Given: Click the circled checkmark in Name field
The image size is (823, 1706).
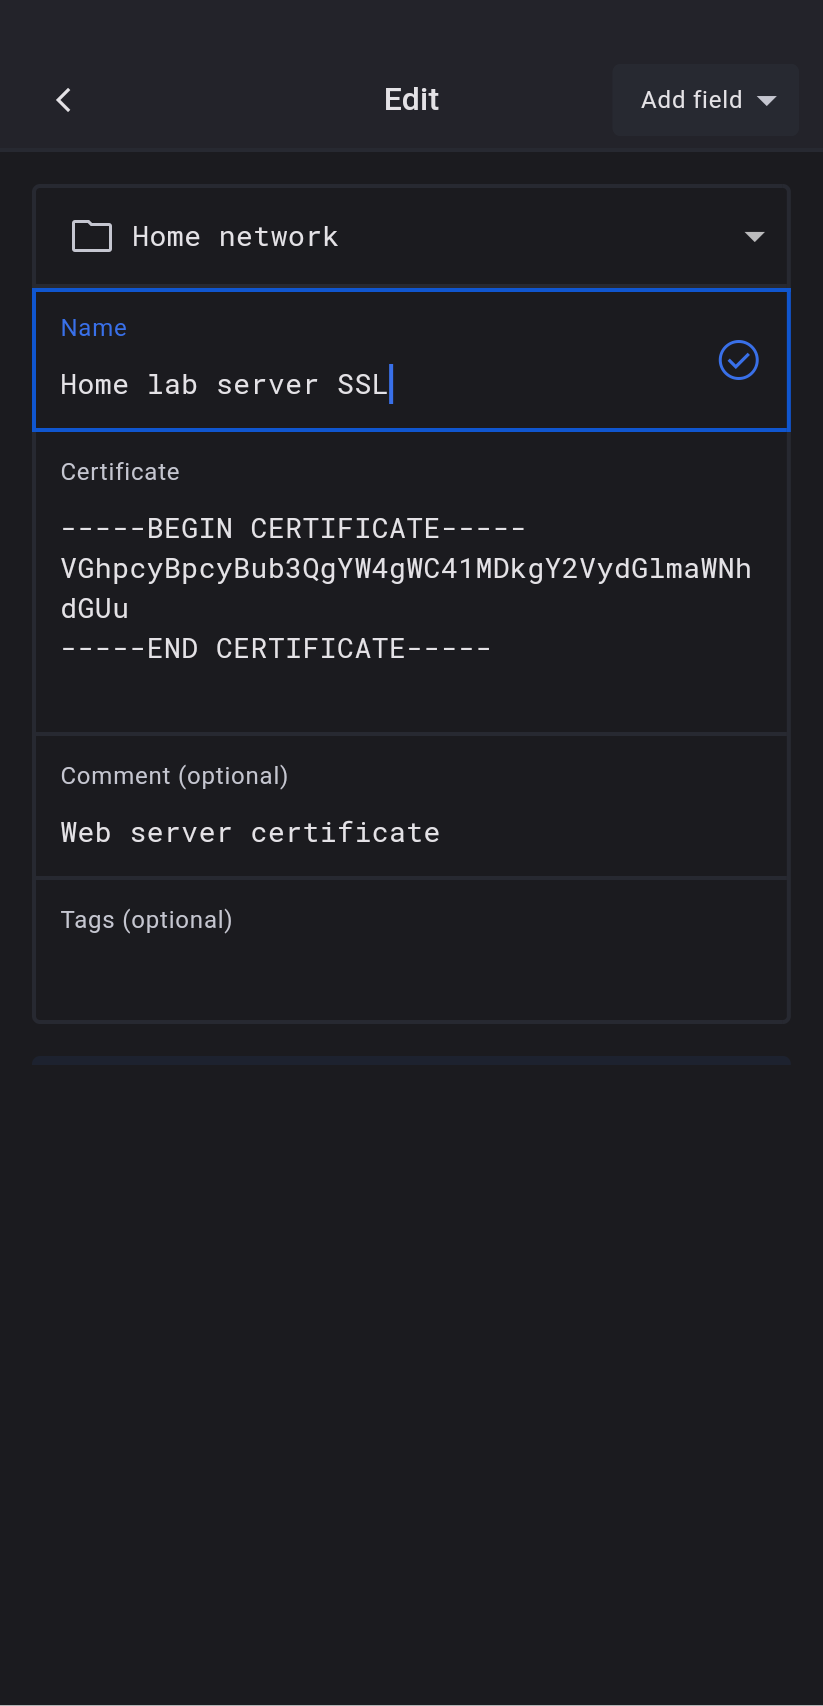Looking at the screenshot, I should pos(738,360).
